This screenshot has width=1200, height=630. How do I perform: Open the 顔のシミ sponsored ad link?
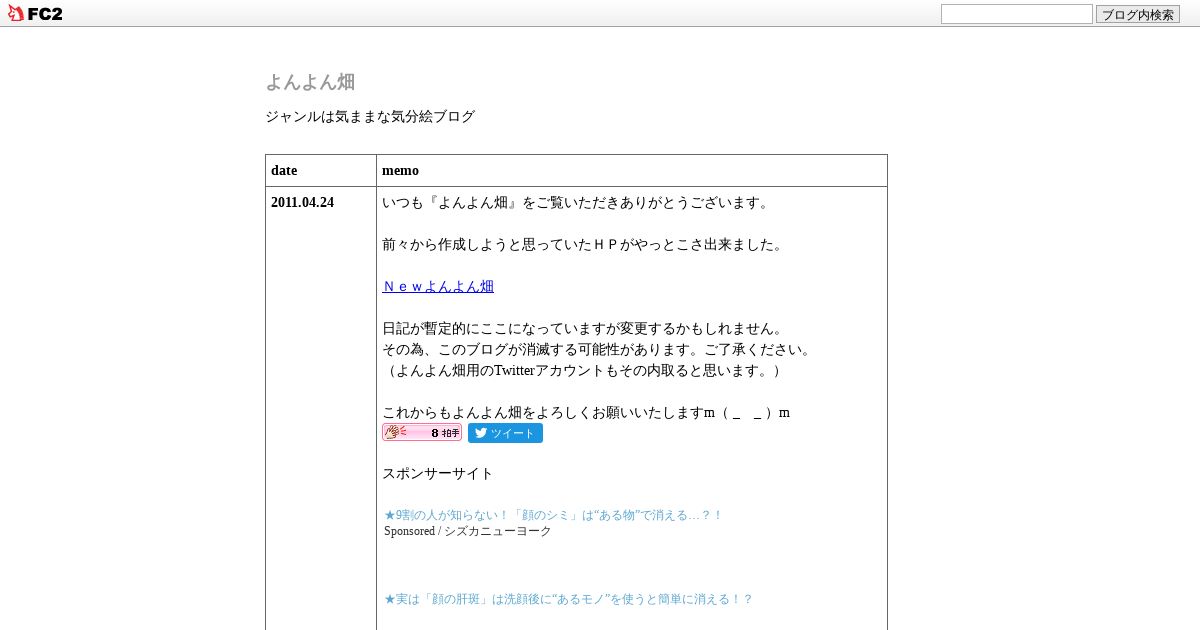553,515
